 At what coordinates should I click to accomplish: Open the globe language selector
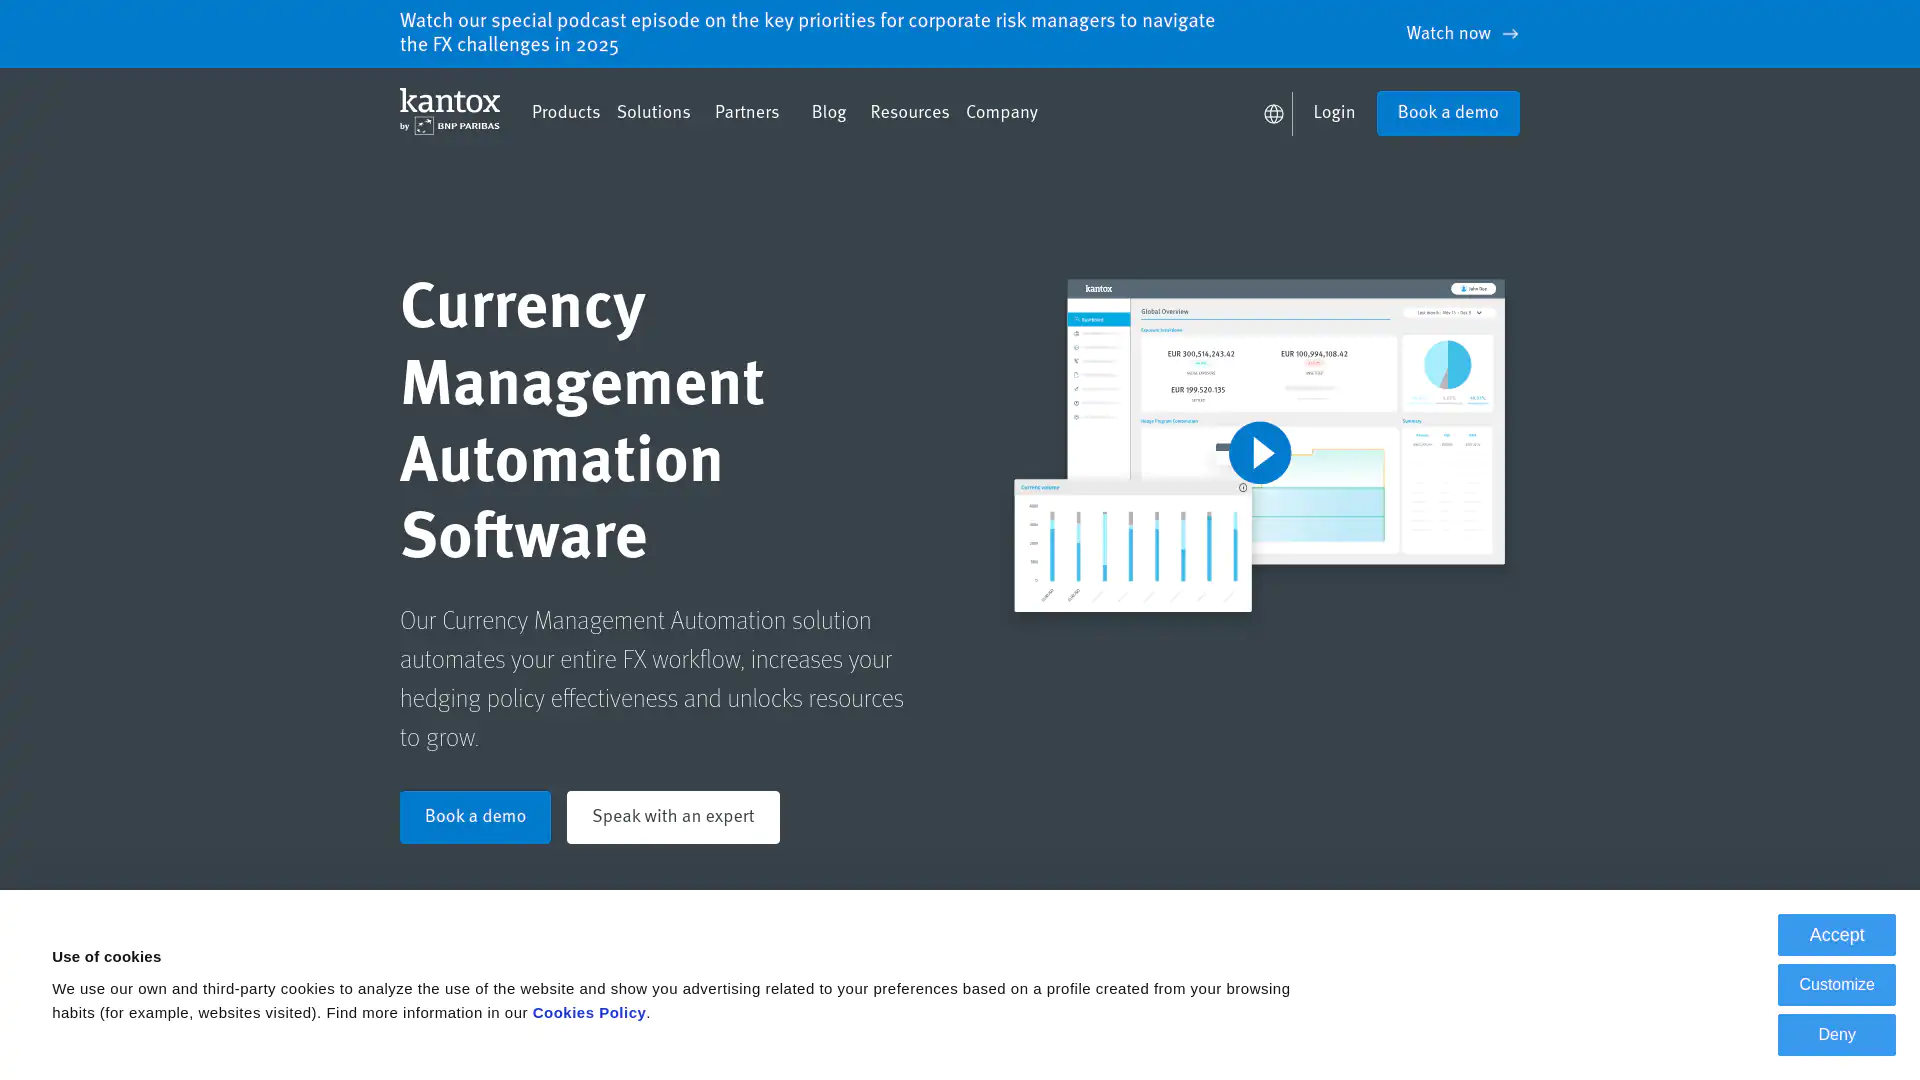click(1273, 114)
